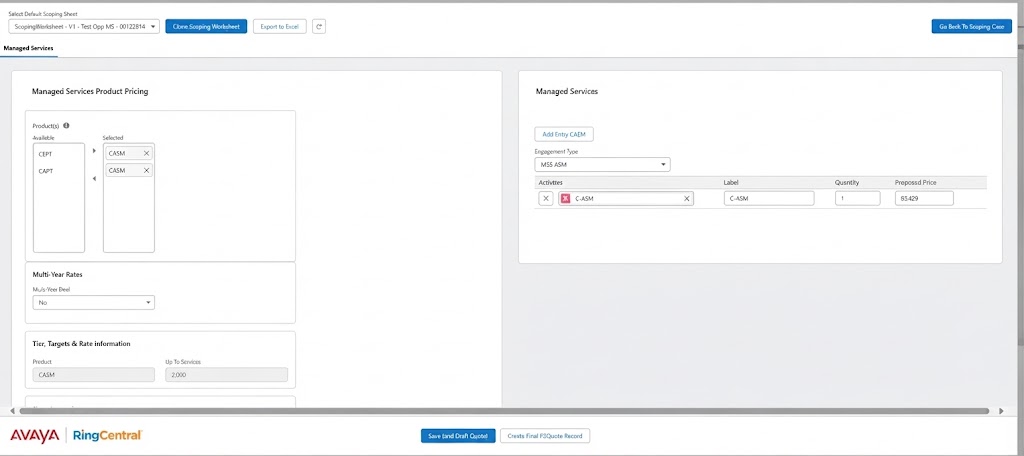Switch to the Managed Services tab
1024x456 pixels.
[28, 48]
